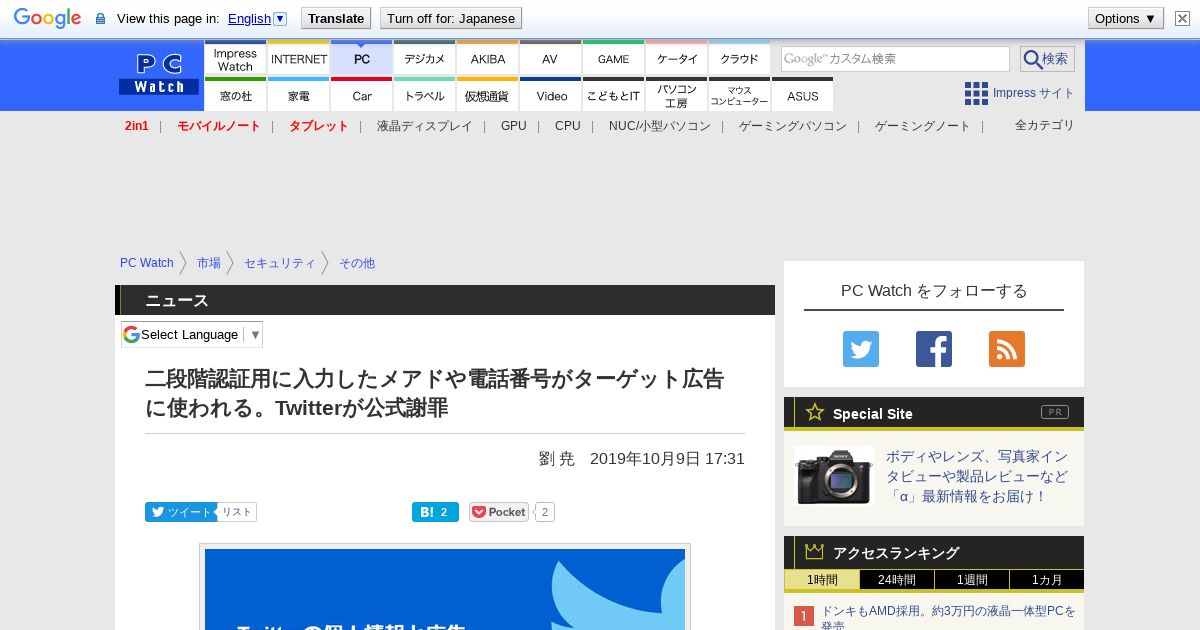Screen dimensions: 1200x630
Task: Click the Twitter article header image
Action: 445,588
